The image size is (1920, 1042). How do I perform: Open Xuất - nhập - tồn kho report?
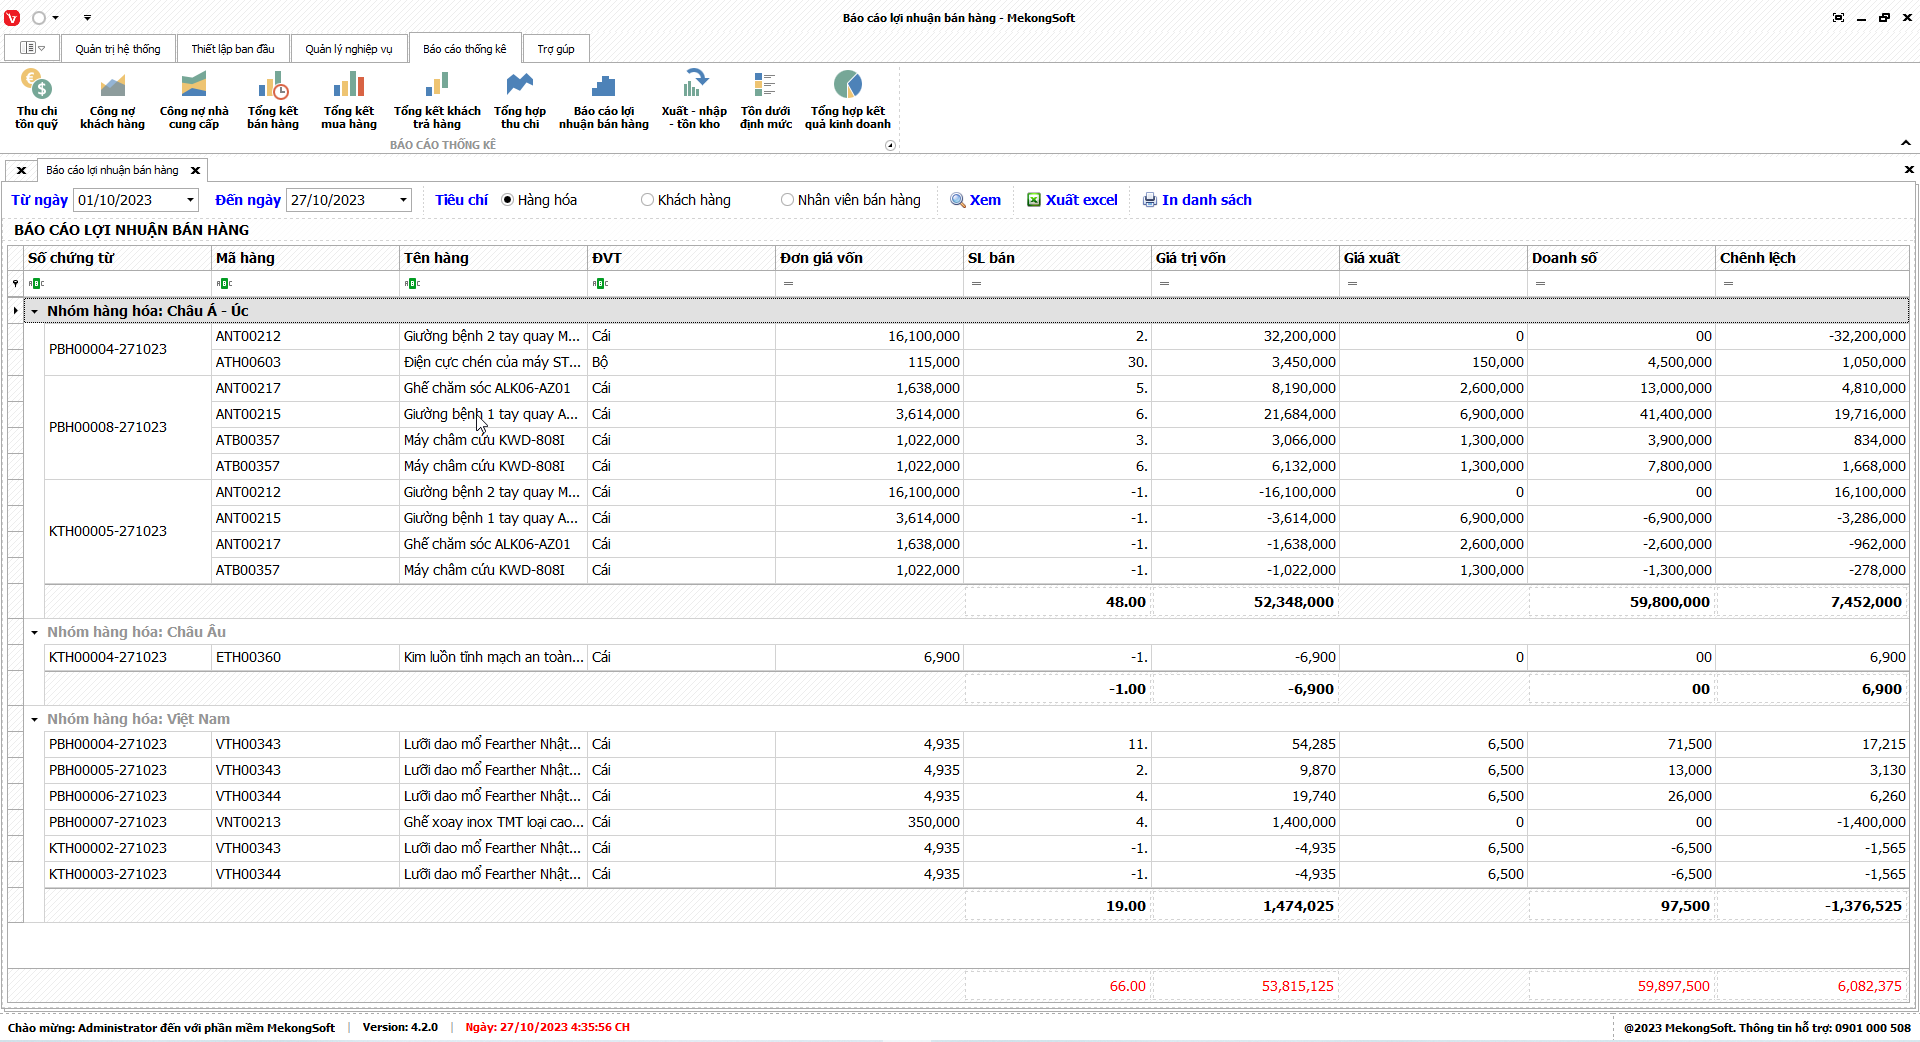694,100
